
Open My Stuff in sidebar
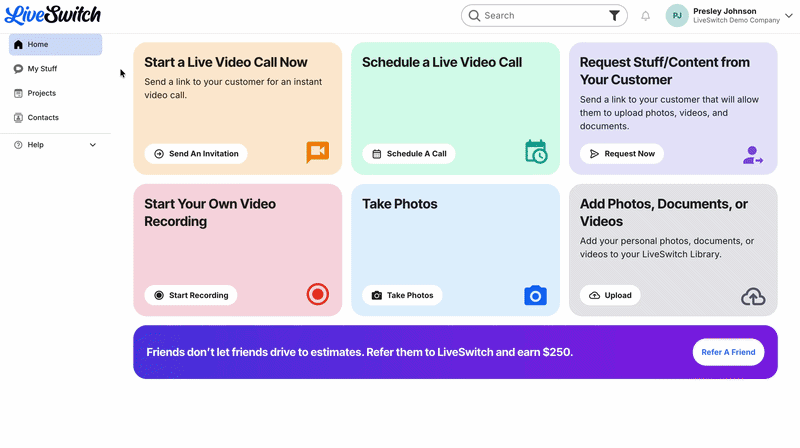42,69
